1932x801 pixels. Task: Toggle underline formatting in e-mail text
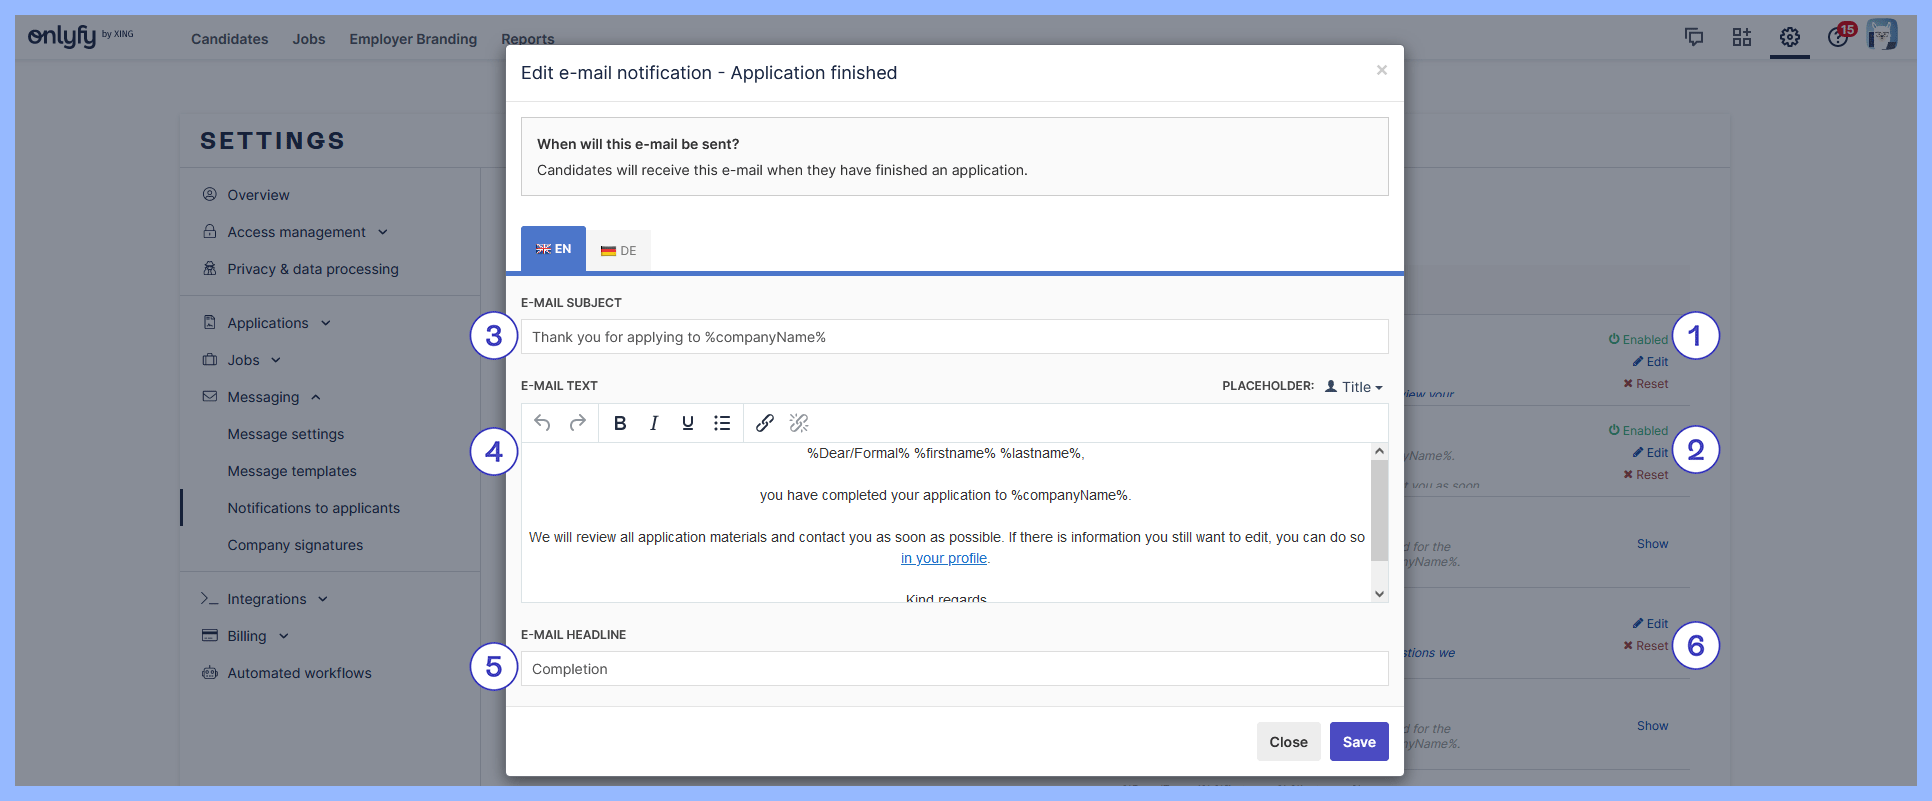688,423
